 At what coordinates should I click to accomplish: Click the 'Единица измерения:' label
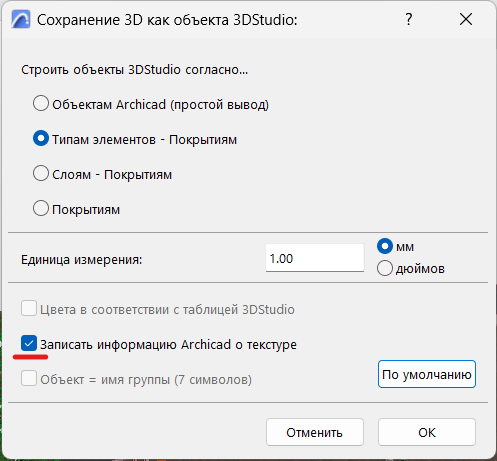pyautogui.click(x=81, y=259)
